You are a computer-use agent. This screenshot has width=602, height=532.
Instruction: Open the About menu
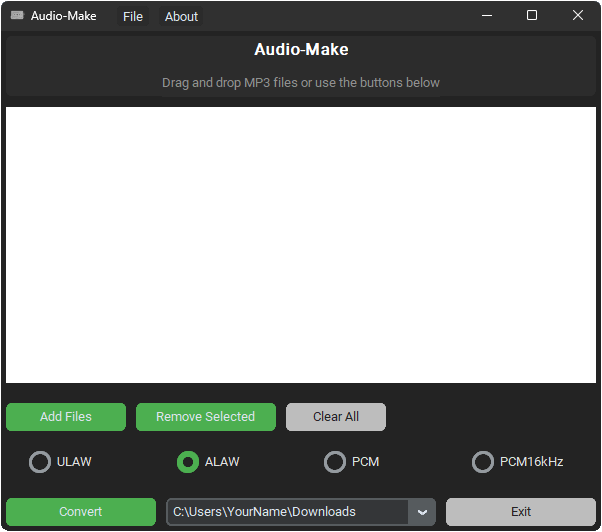181,17
